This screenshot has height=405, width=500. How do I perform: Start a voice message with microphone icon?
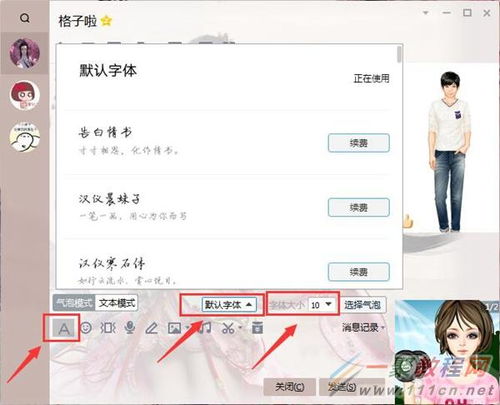pos(130,328)
